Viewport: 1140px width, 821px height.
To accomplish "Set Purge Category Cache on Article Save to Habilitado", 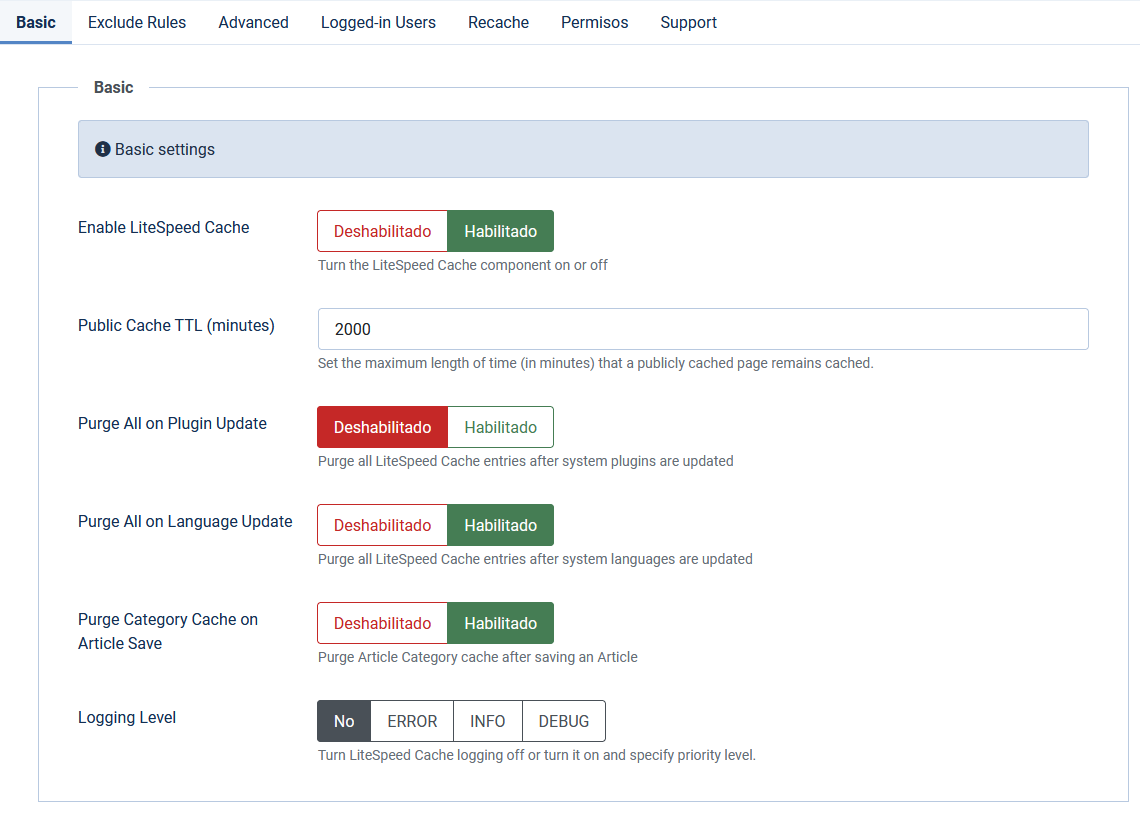I will click(x=500, y=623).
